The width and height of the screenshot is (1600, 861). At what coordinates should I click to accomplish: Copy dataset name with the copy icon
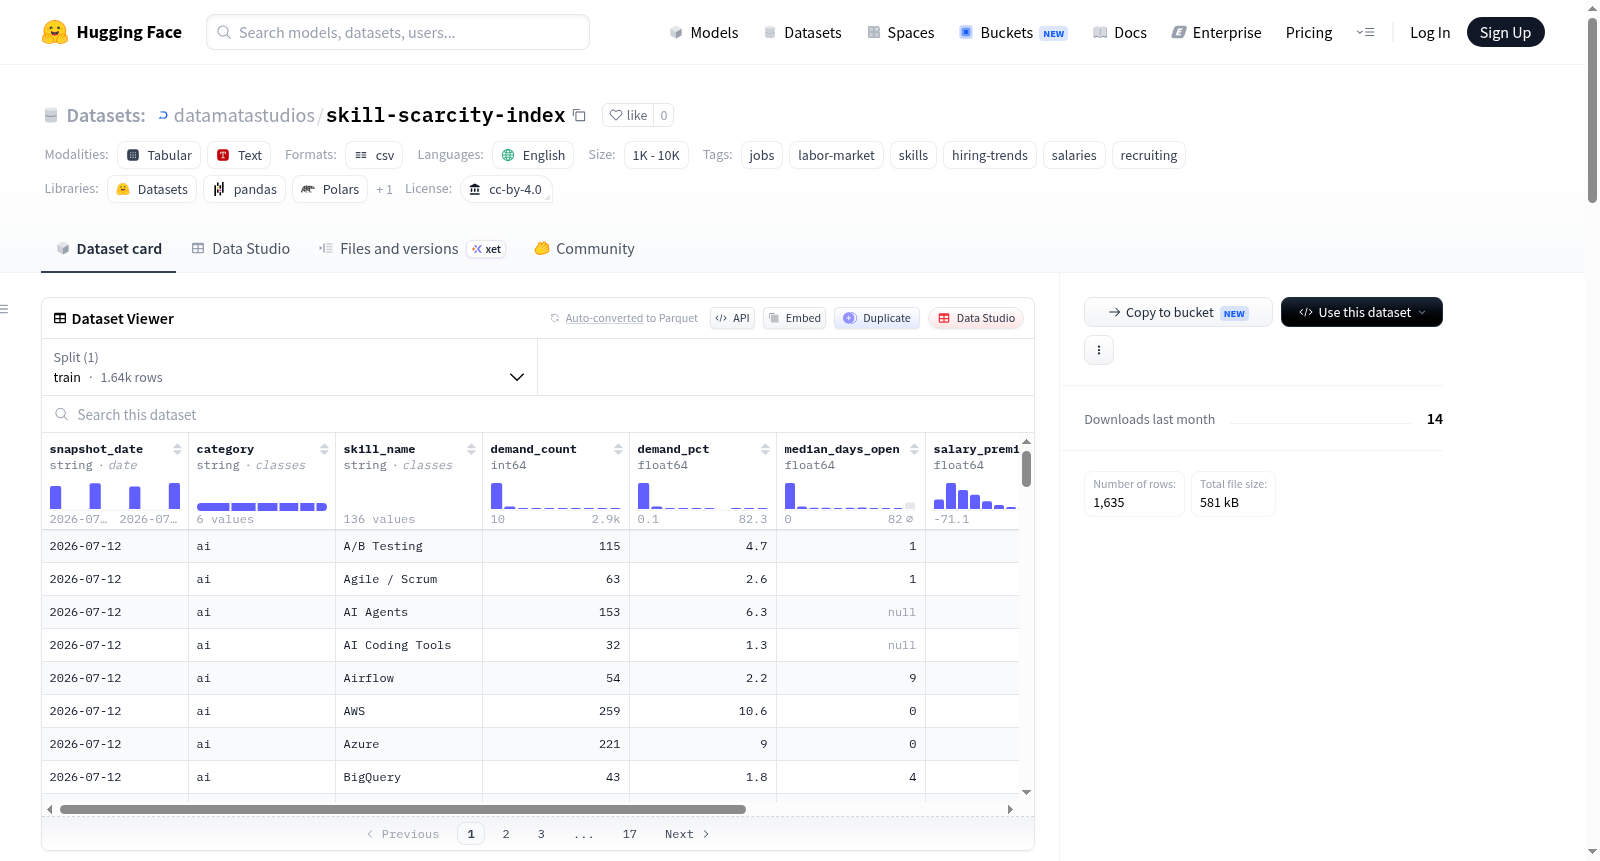579,115
